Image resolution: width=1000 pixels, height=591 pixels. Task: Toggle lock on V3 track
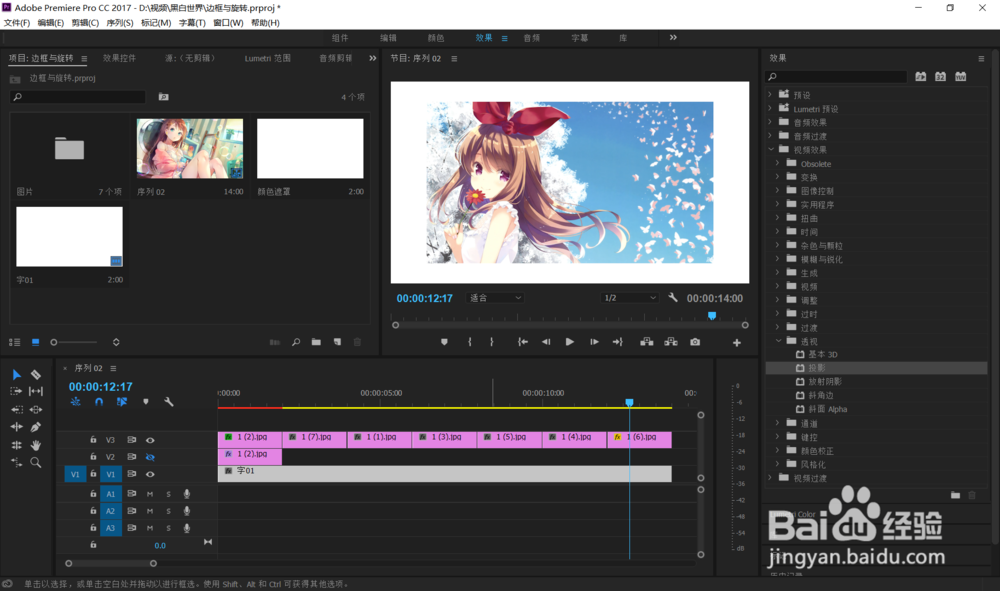93,440
